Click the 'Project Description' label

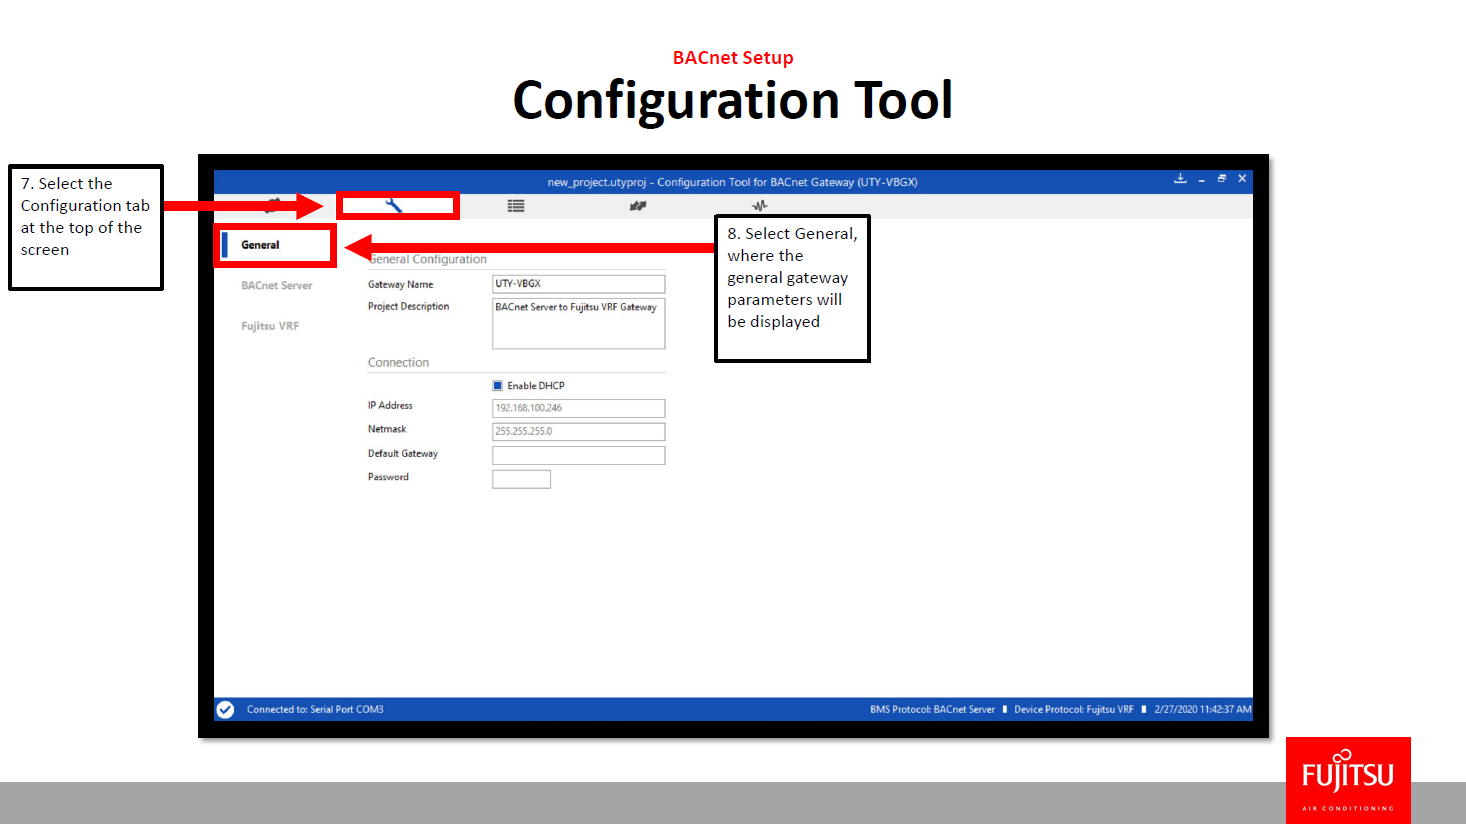click(x=408, y=307)
